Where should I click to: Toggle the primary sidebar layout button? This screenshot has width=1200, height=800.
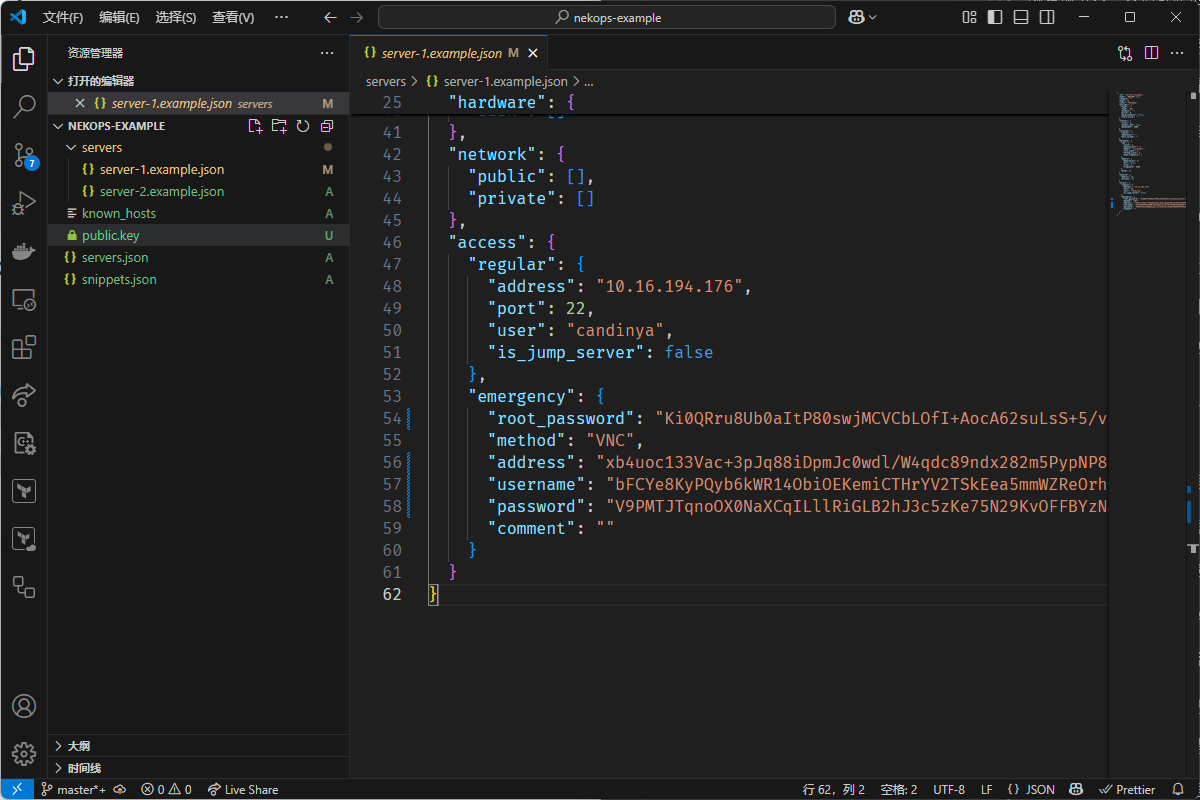click(994, 17)
